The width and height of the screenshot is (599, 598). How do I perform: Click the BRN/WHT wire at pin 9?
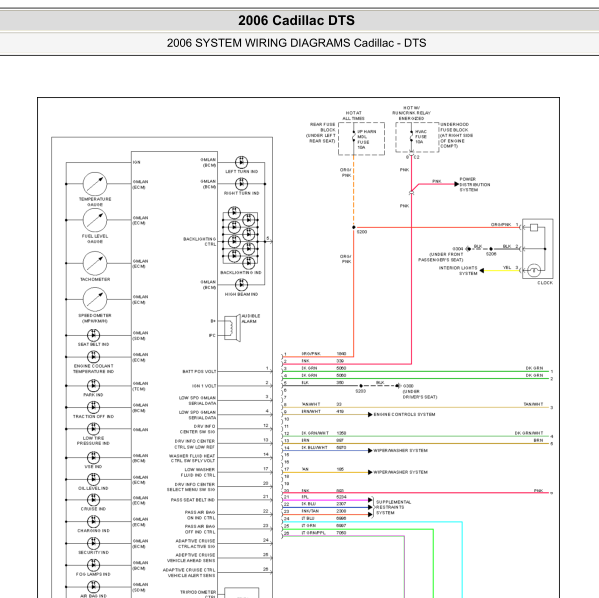pyautogui.click(x=327, y=415)
